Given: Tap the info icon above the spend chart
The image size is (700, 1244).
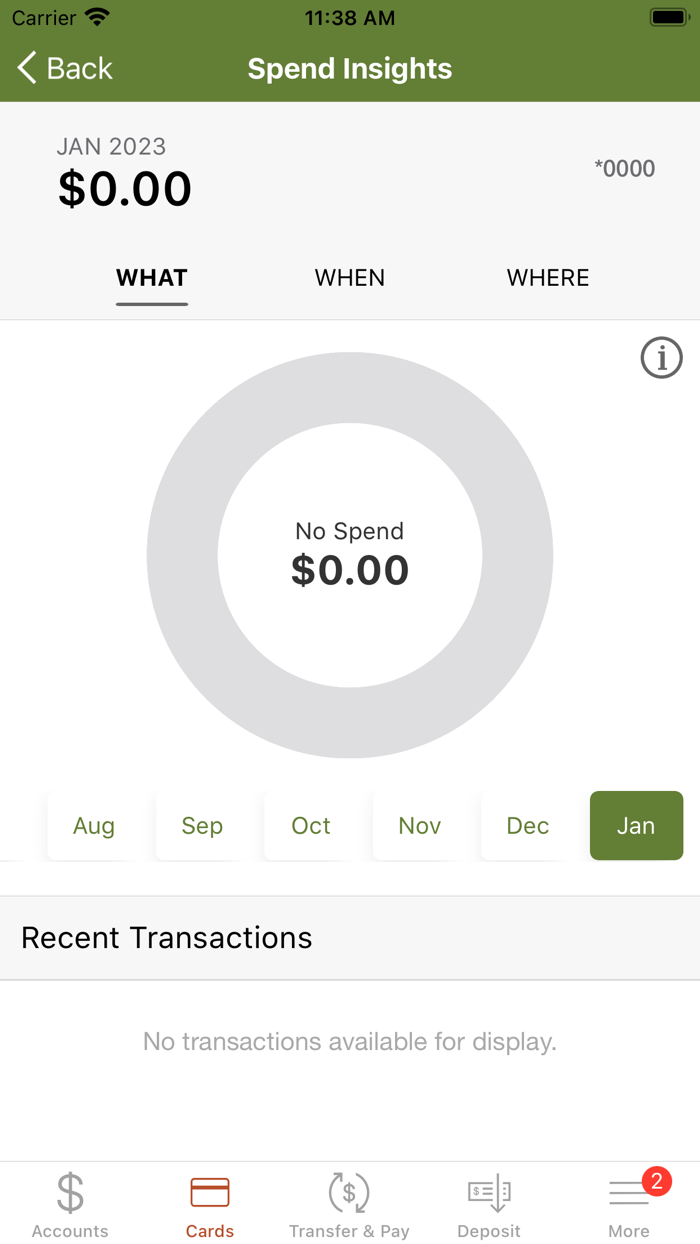Looking at the screenshot, I should point(661,357).
